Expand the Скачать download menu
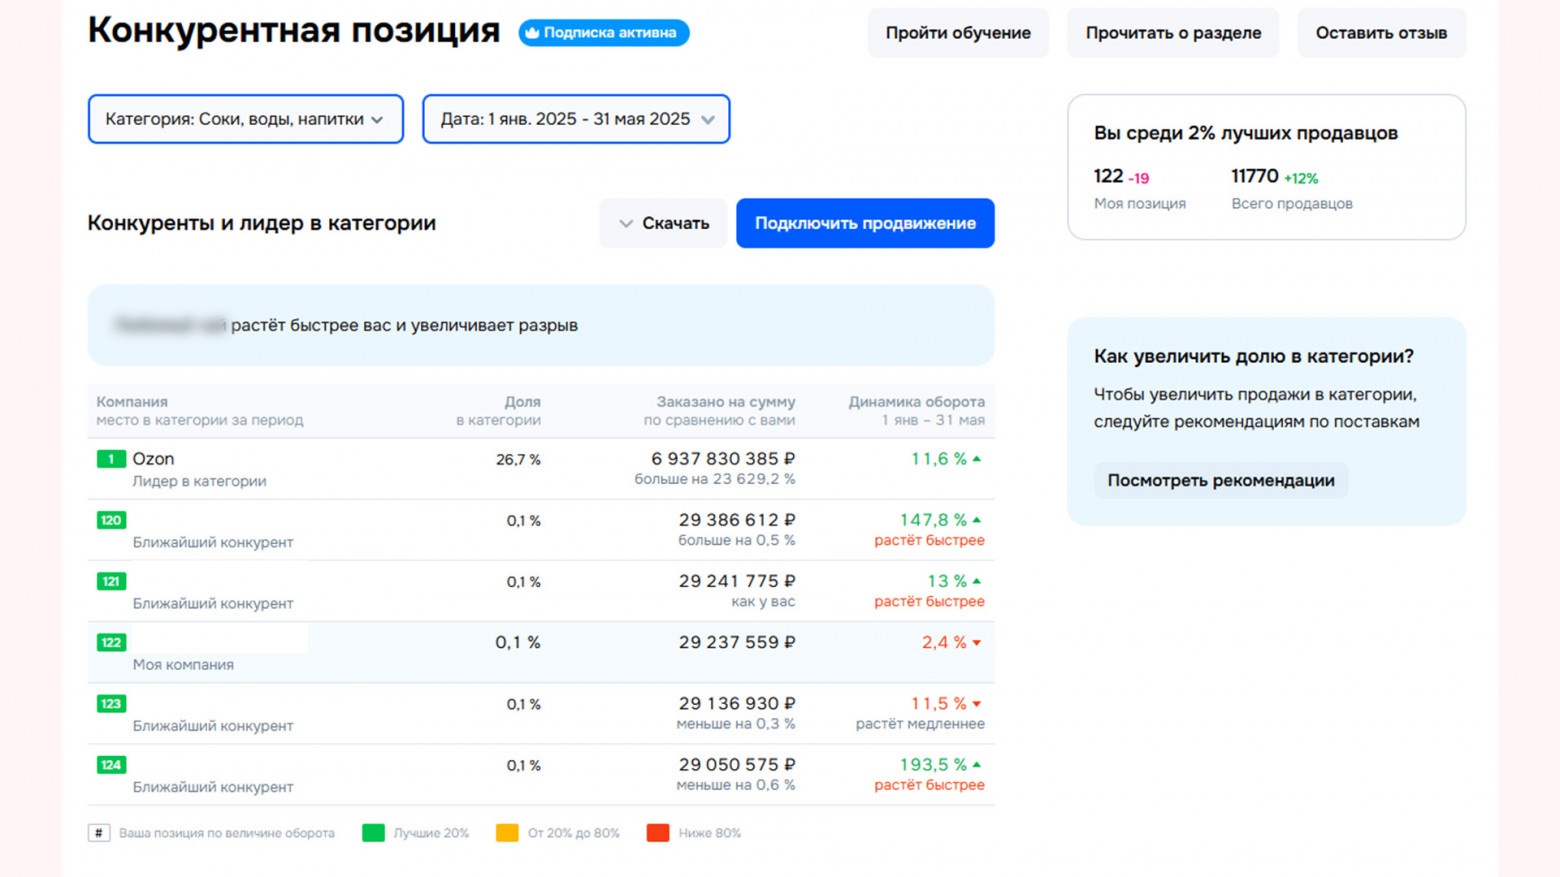Image resolution: width=1560 pixels, height=877 pixels. point(663,223)
